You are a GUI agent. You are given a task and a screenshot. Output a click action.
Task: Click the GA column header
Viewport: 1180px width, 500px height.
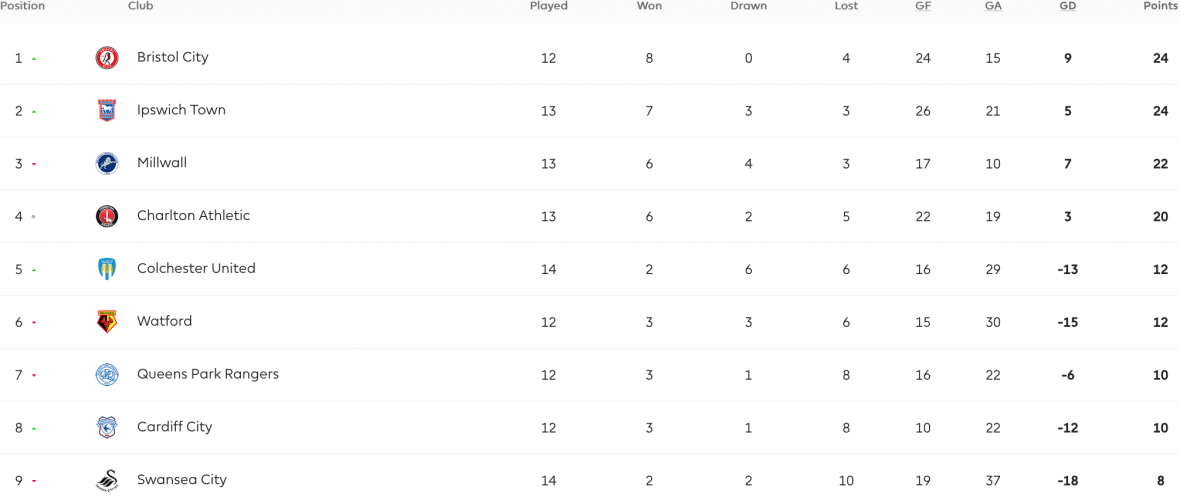point(993,6)
